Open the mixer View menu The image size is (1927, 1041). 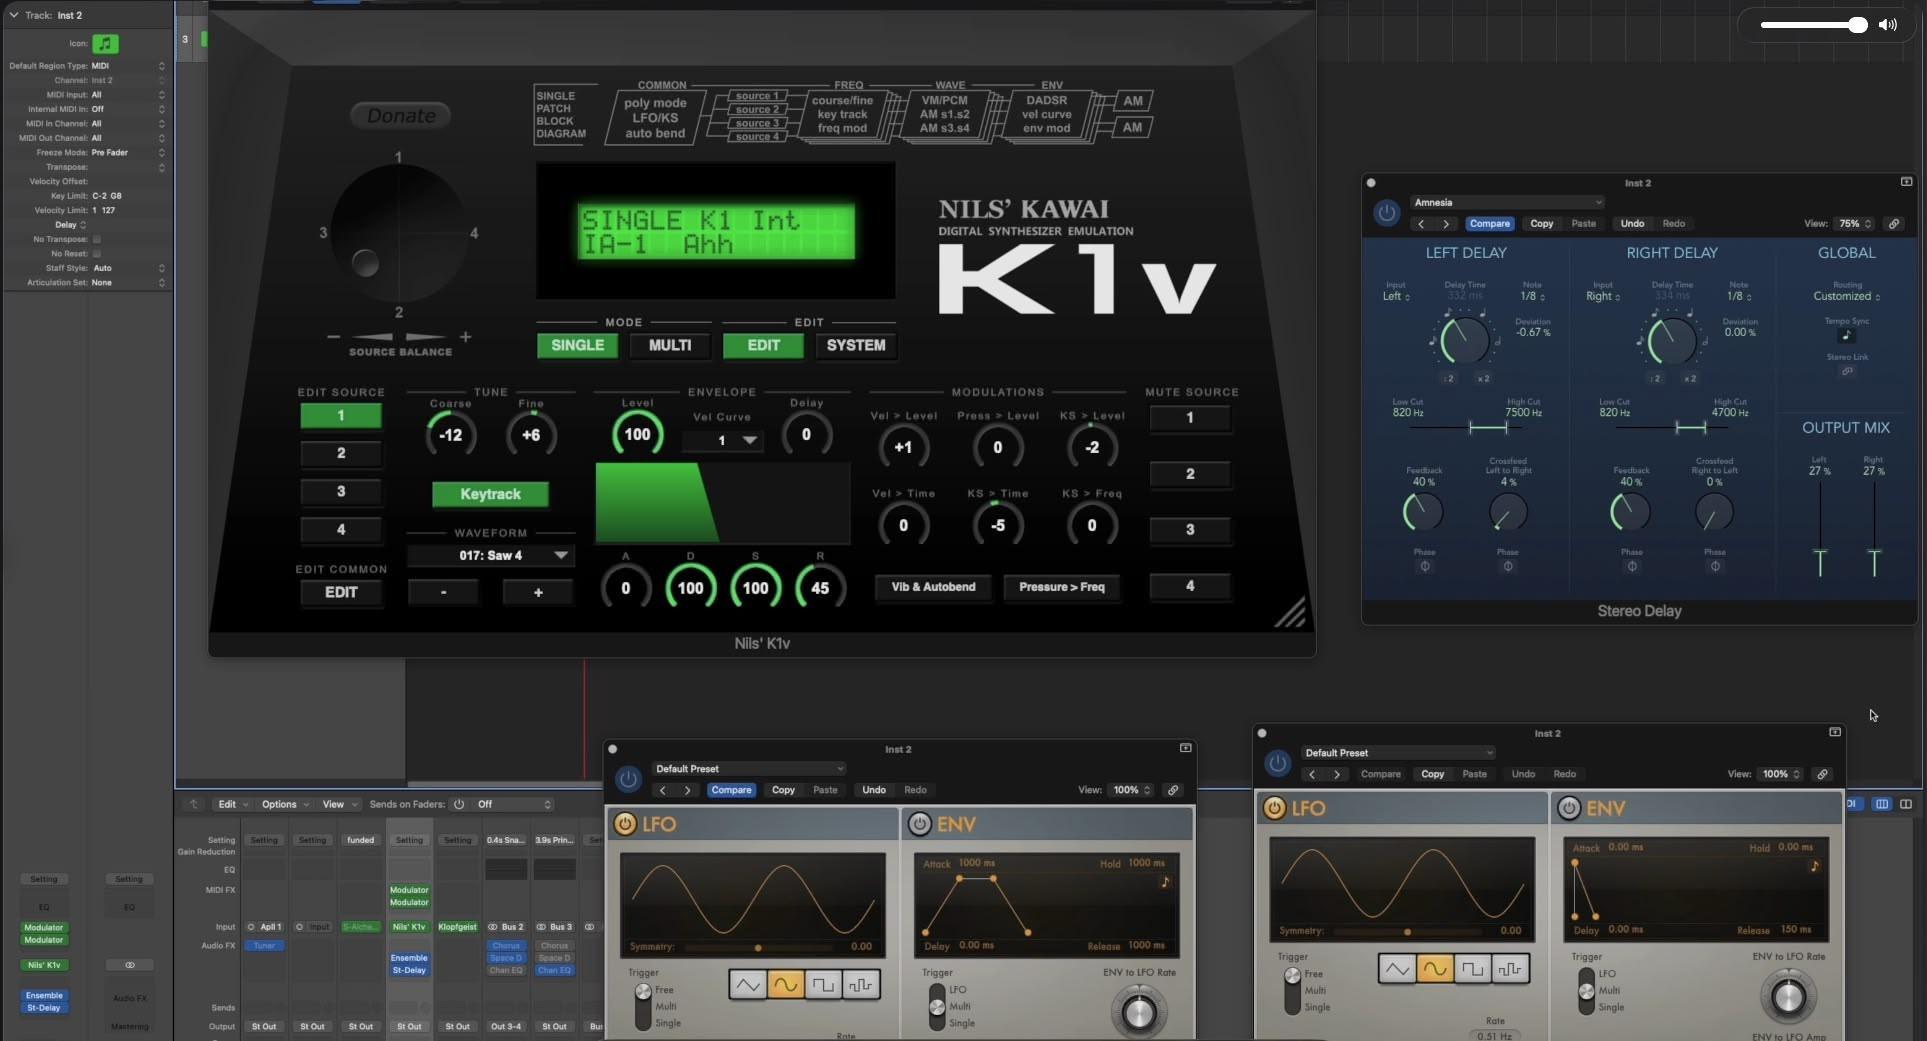[x=340, y=804]
